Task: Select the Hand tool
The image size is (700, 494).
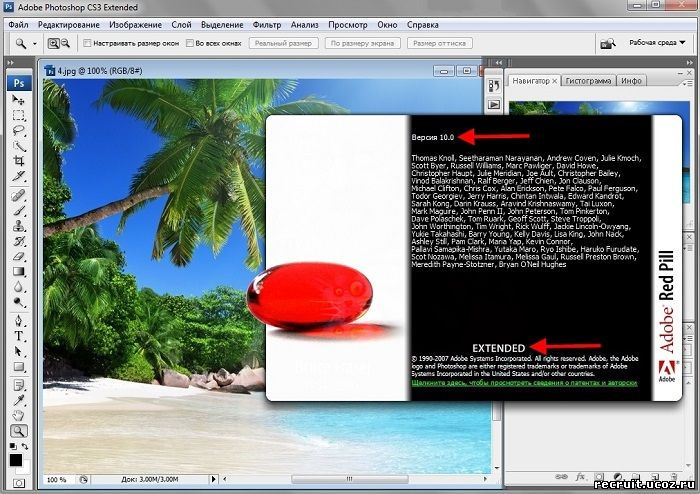Action: click(x=18, y=415)
